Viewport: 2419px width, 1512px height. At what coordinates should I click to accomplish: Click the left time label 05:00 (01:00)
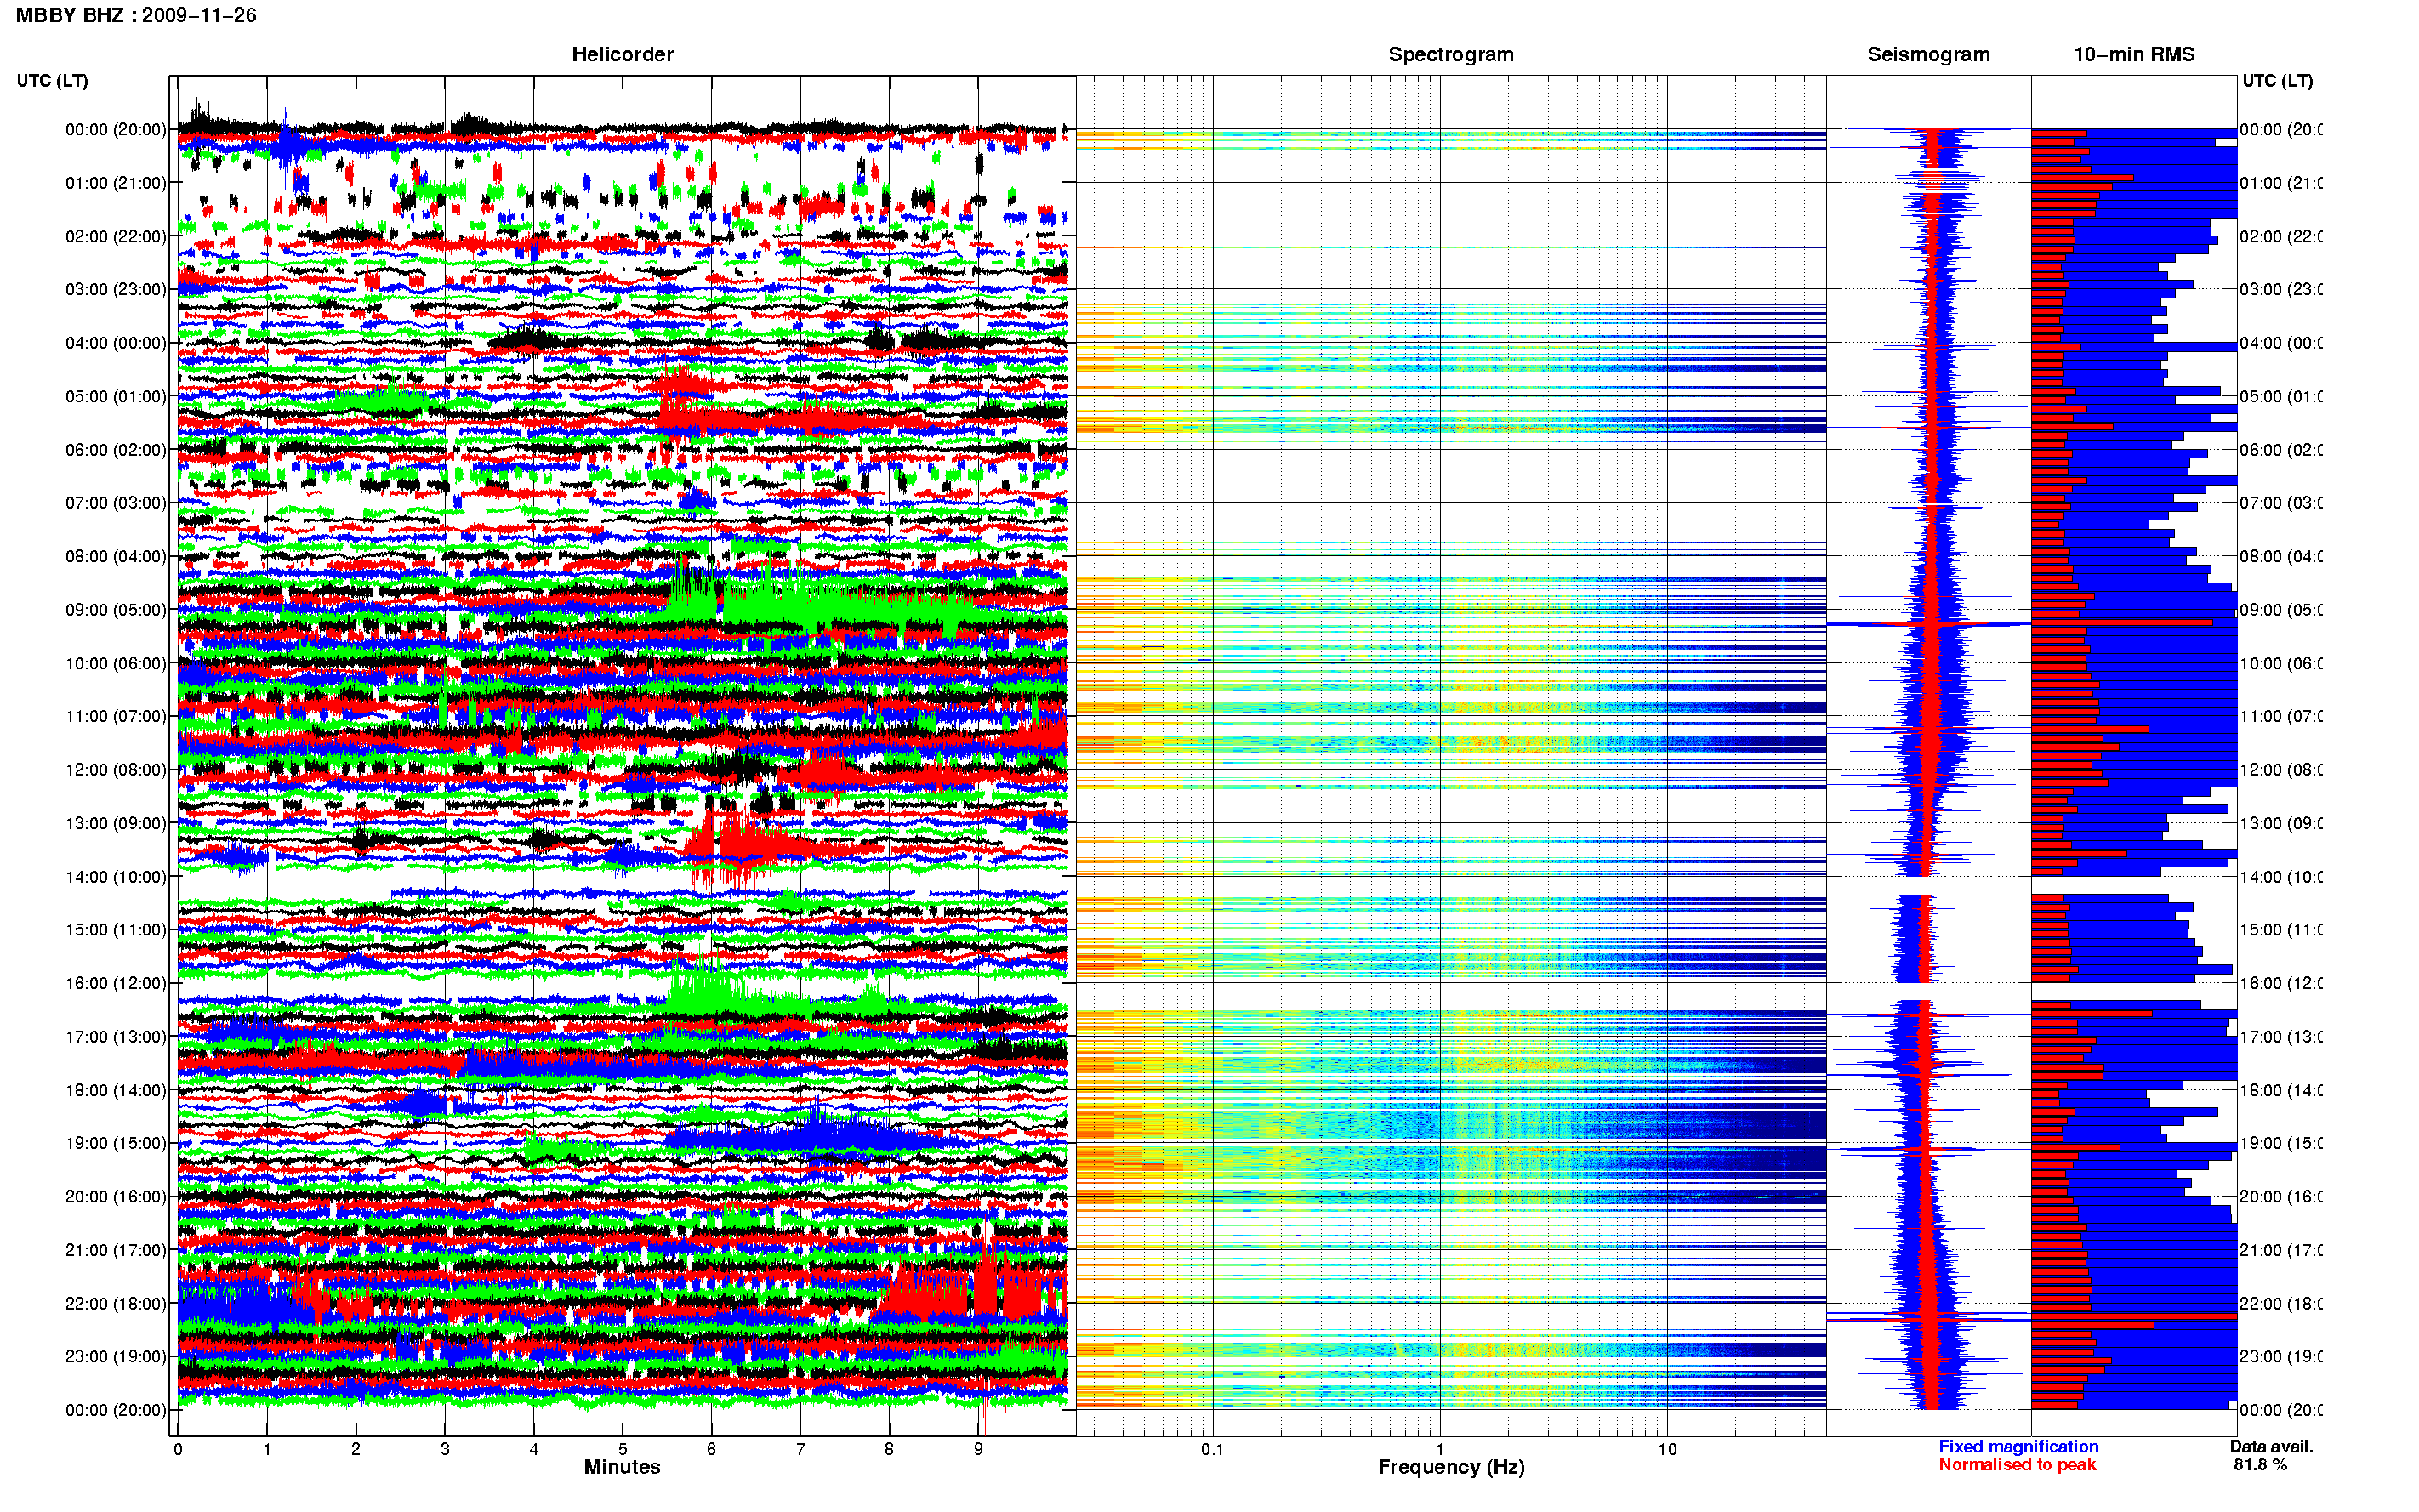tap(116, 396)
